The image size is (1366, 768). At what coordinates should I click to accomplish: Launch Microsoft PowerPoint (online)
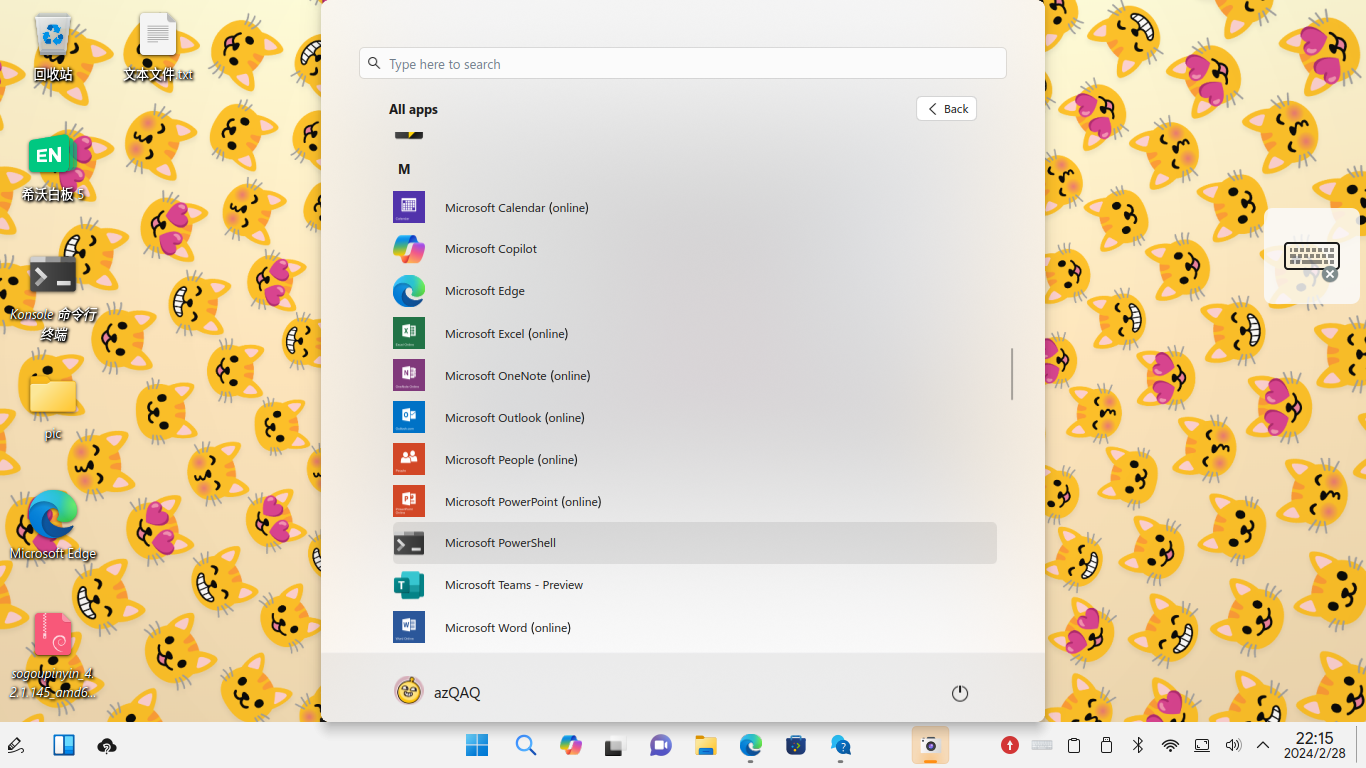point(695,501)
